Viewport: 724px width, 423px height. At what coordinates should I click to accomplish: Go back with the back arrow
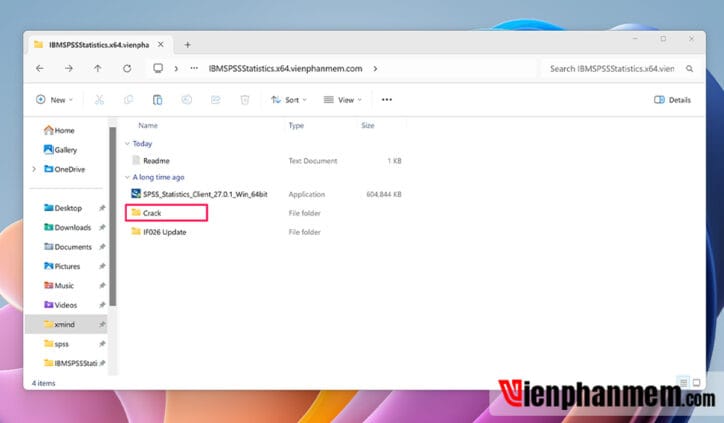point(40,68)
